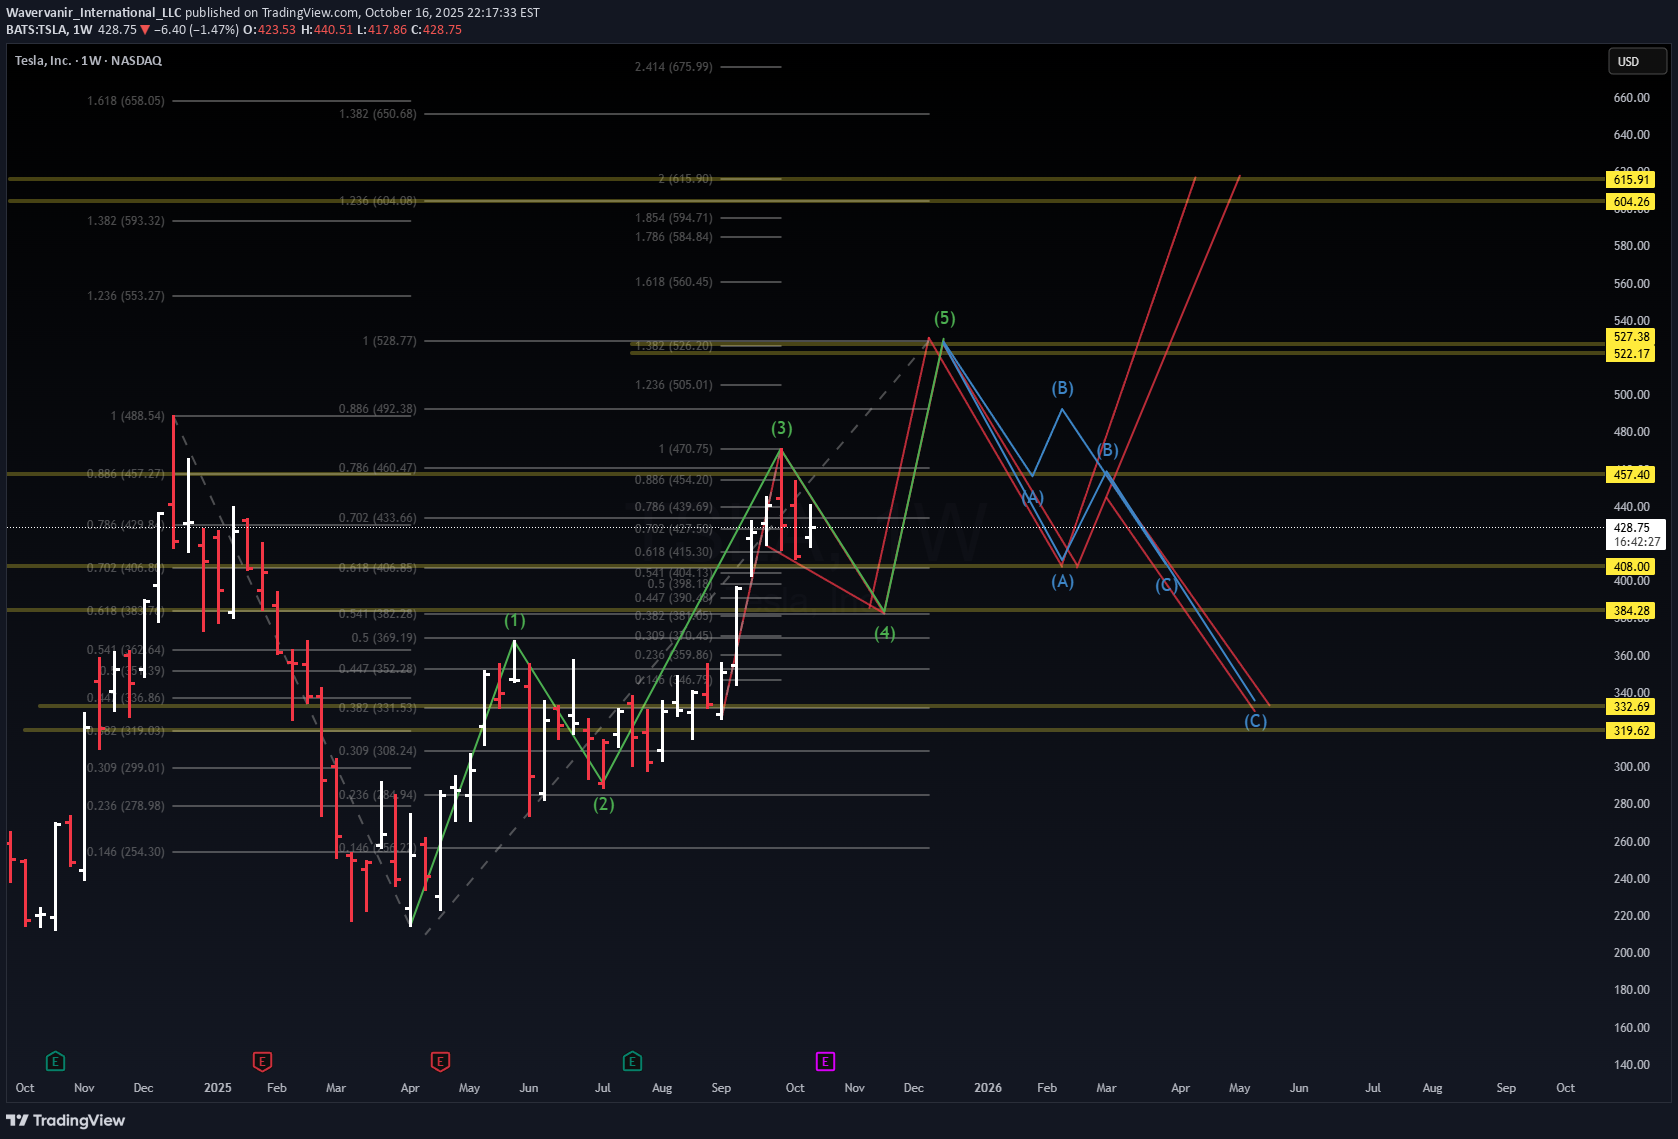The image size is (1678, 1139).
Task: Open the green earnings marker near July 2025
Action: point(632,1061)
